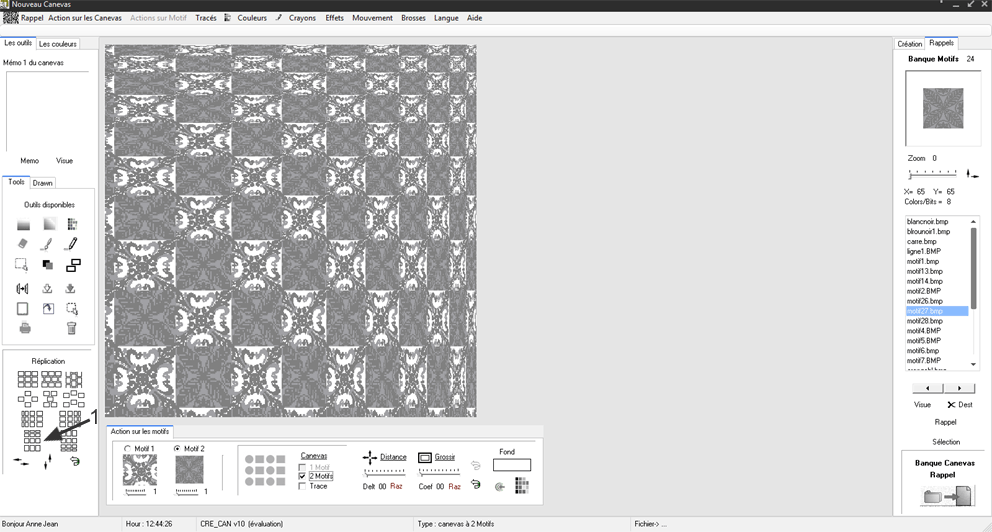Open the Effets menu

pyautogui.click(x=334, y=18)
